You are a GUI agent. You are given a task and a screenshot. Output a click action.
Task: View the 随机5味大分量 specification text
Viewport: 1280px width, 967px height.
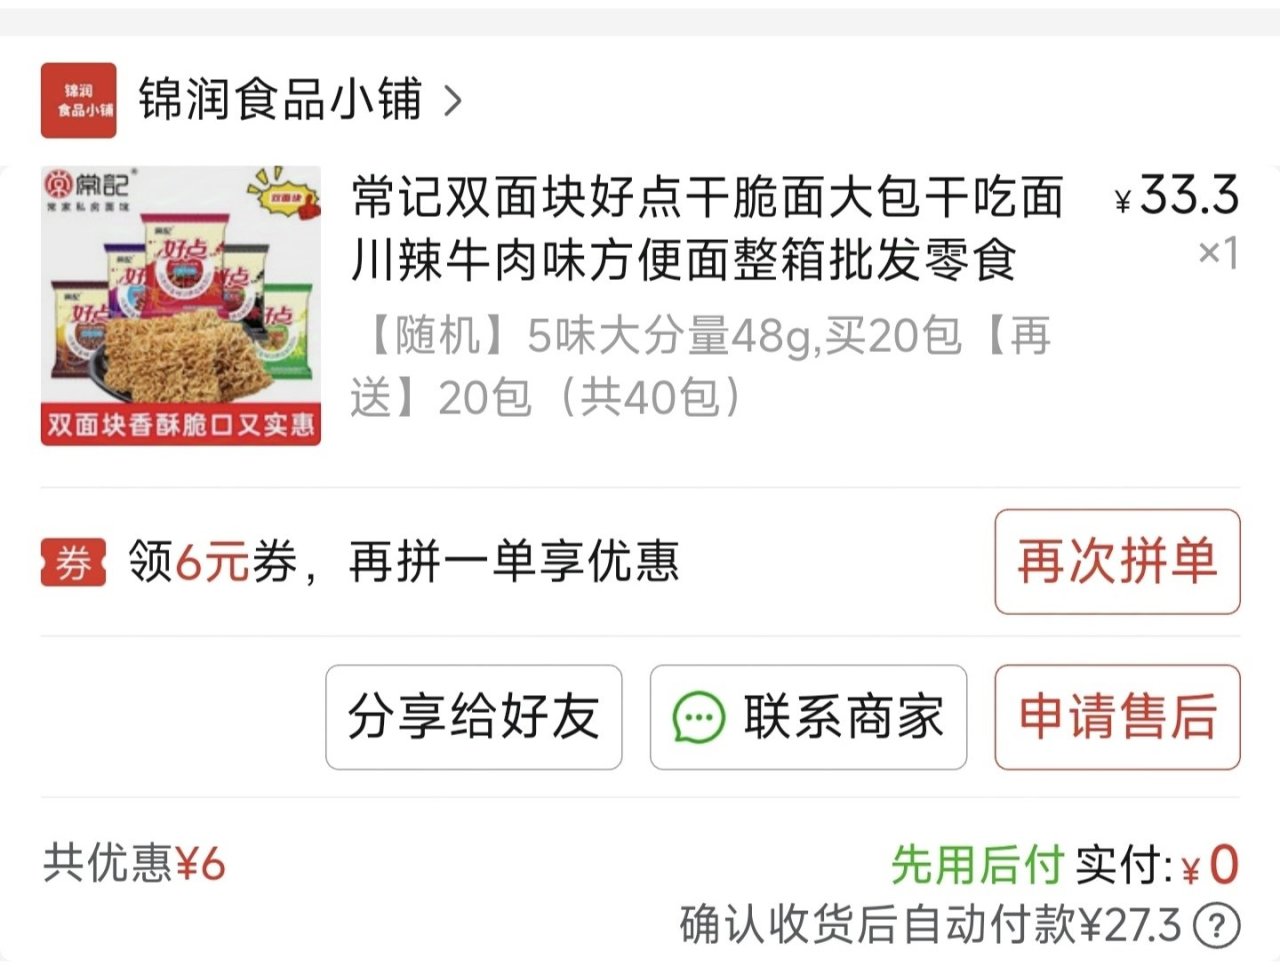(x=701, y=366)
